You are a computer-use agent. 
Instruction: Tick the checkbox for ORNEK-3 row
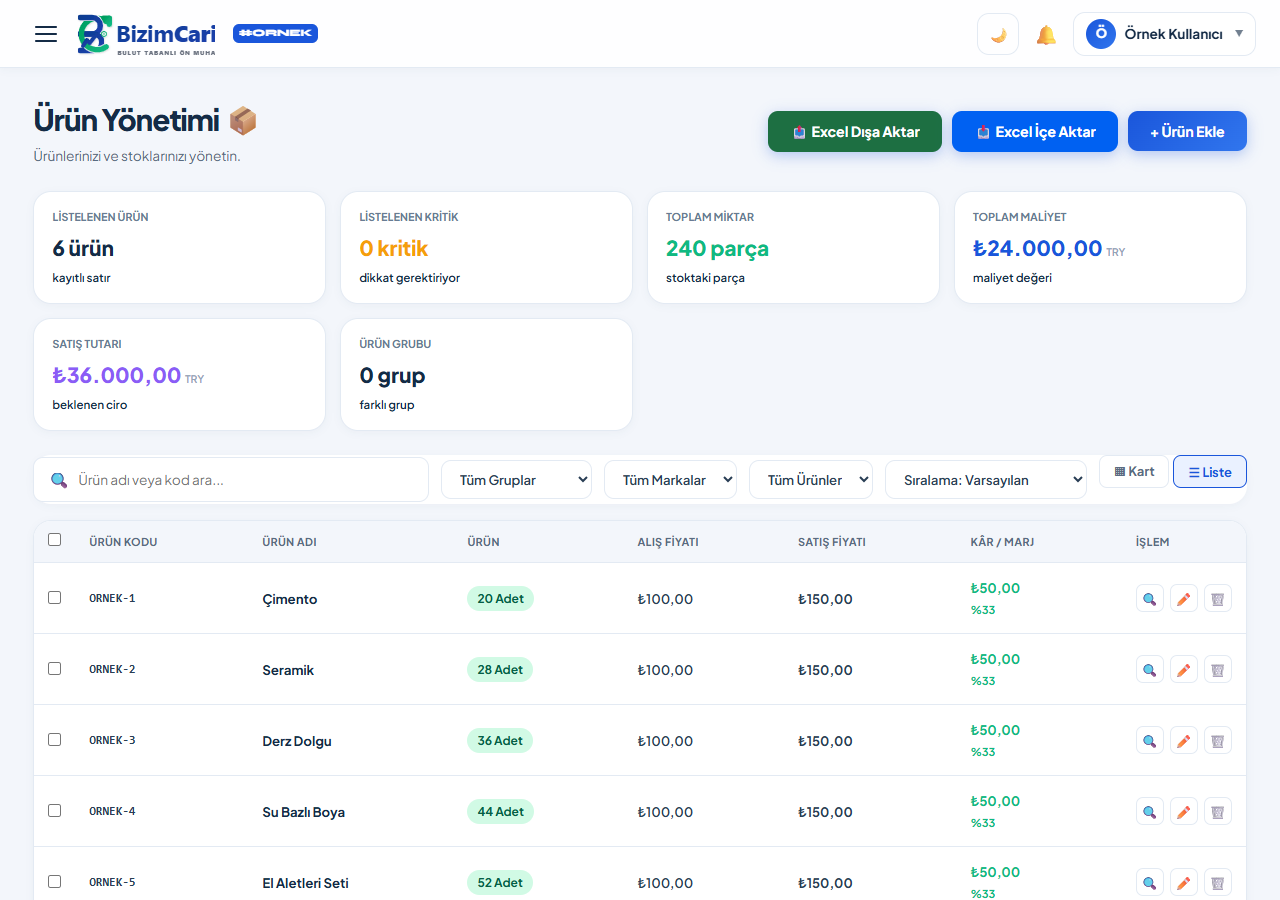[x=55, y=740]
